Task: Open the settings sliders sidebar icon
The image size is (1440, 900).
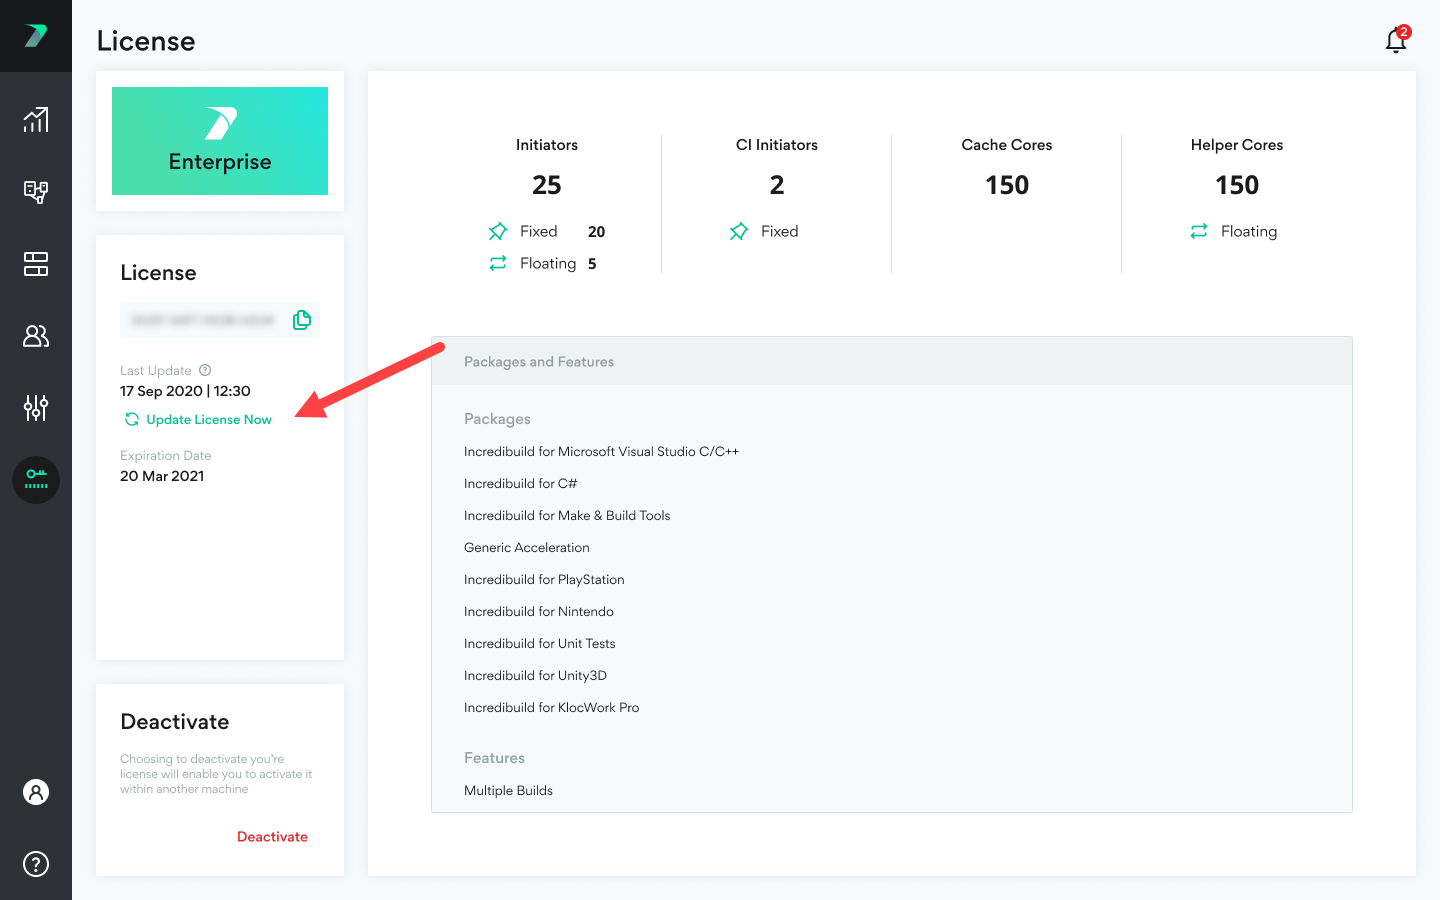Action: pyautogui.click(x=36, y=408)
